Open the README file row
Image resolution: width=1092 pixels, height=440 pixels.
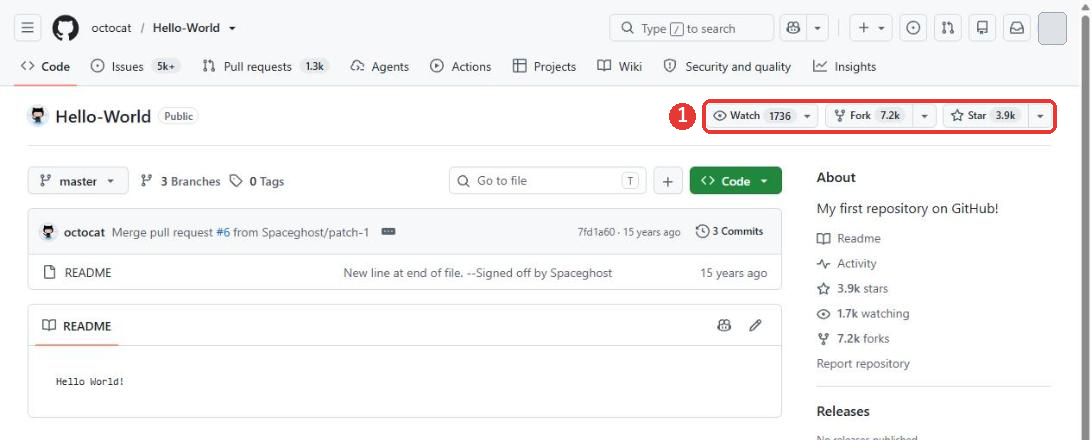[x=405, y=272]
